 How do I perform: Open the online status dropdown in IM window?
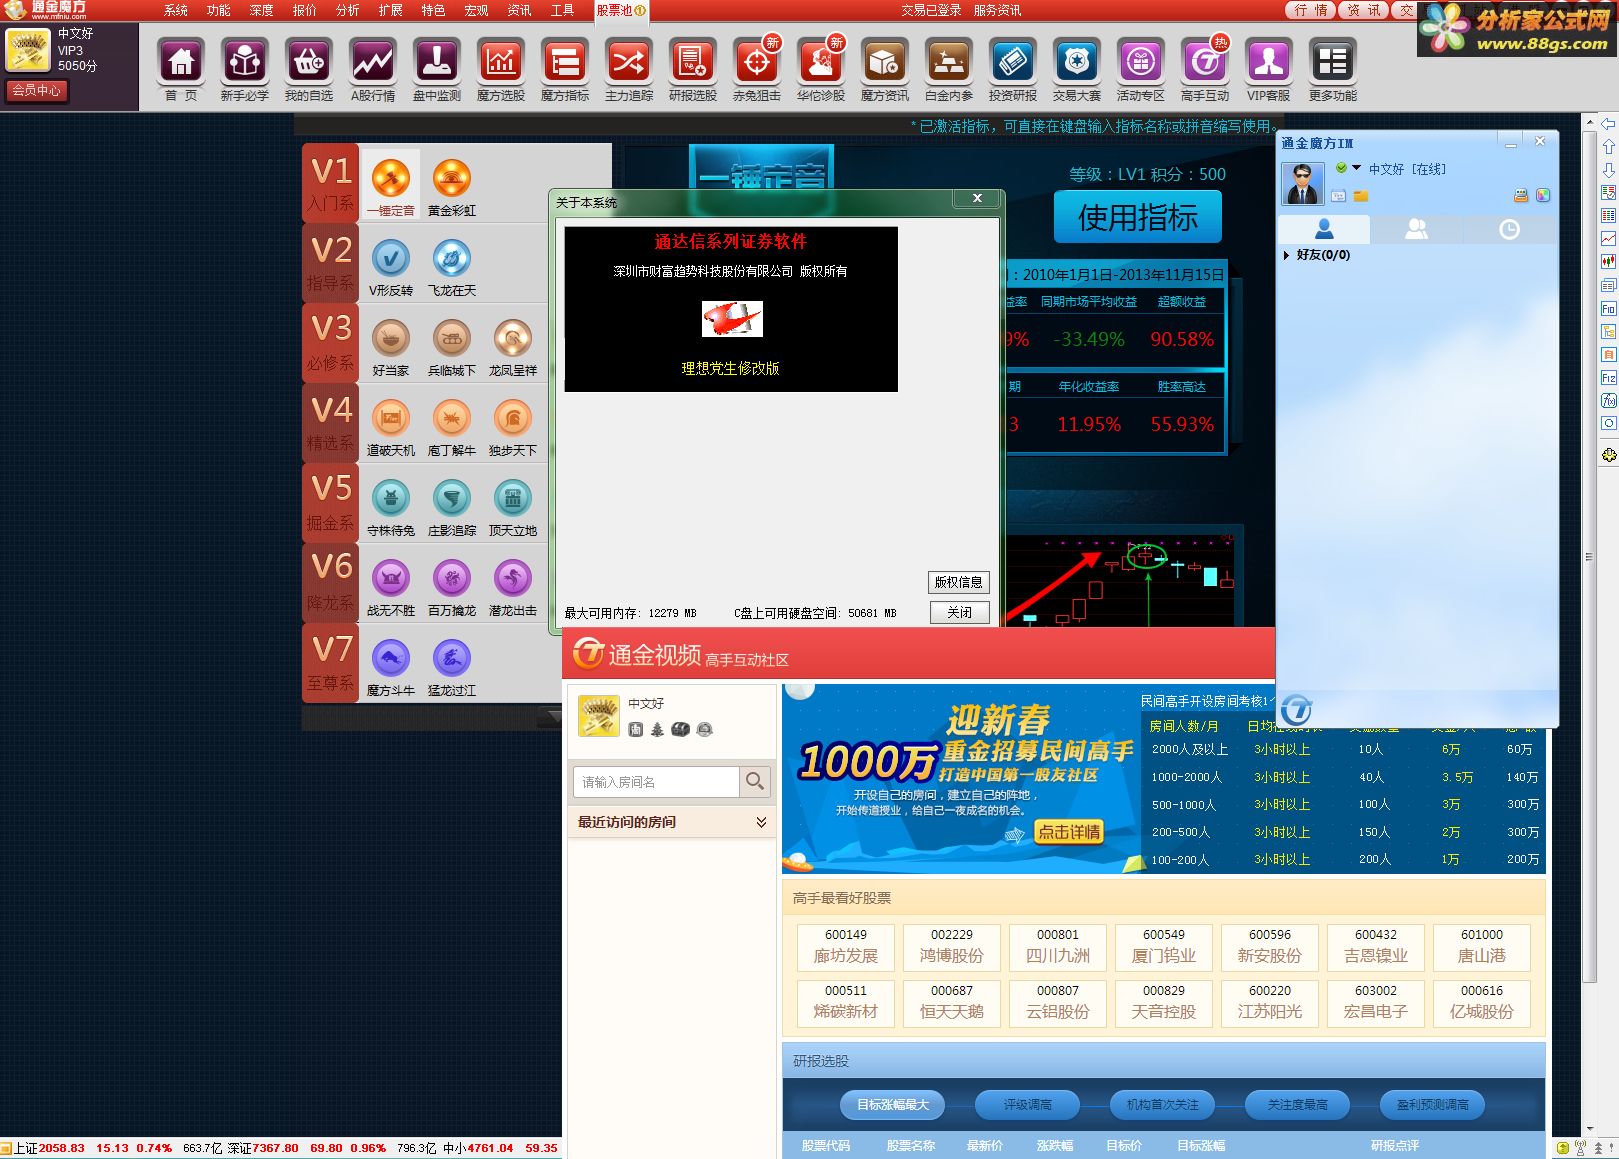(x=1356, y=168)
